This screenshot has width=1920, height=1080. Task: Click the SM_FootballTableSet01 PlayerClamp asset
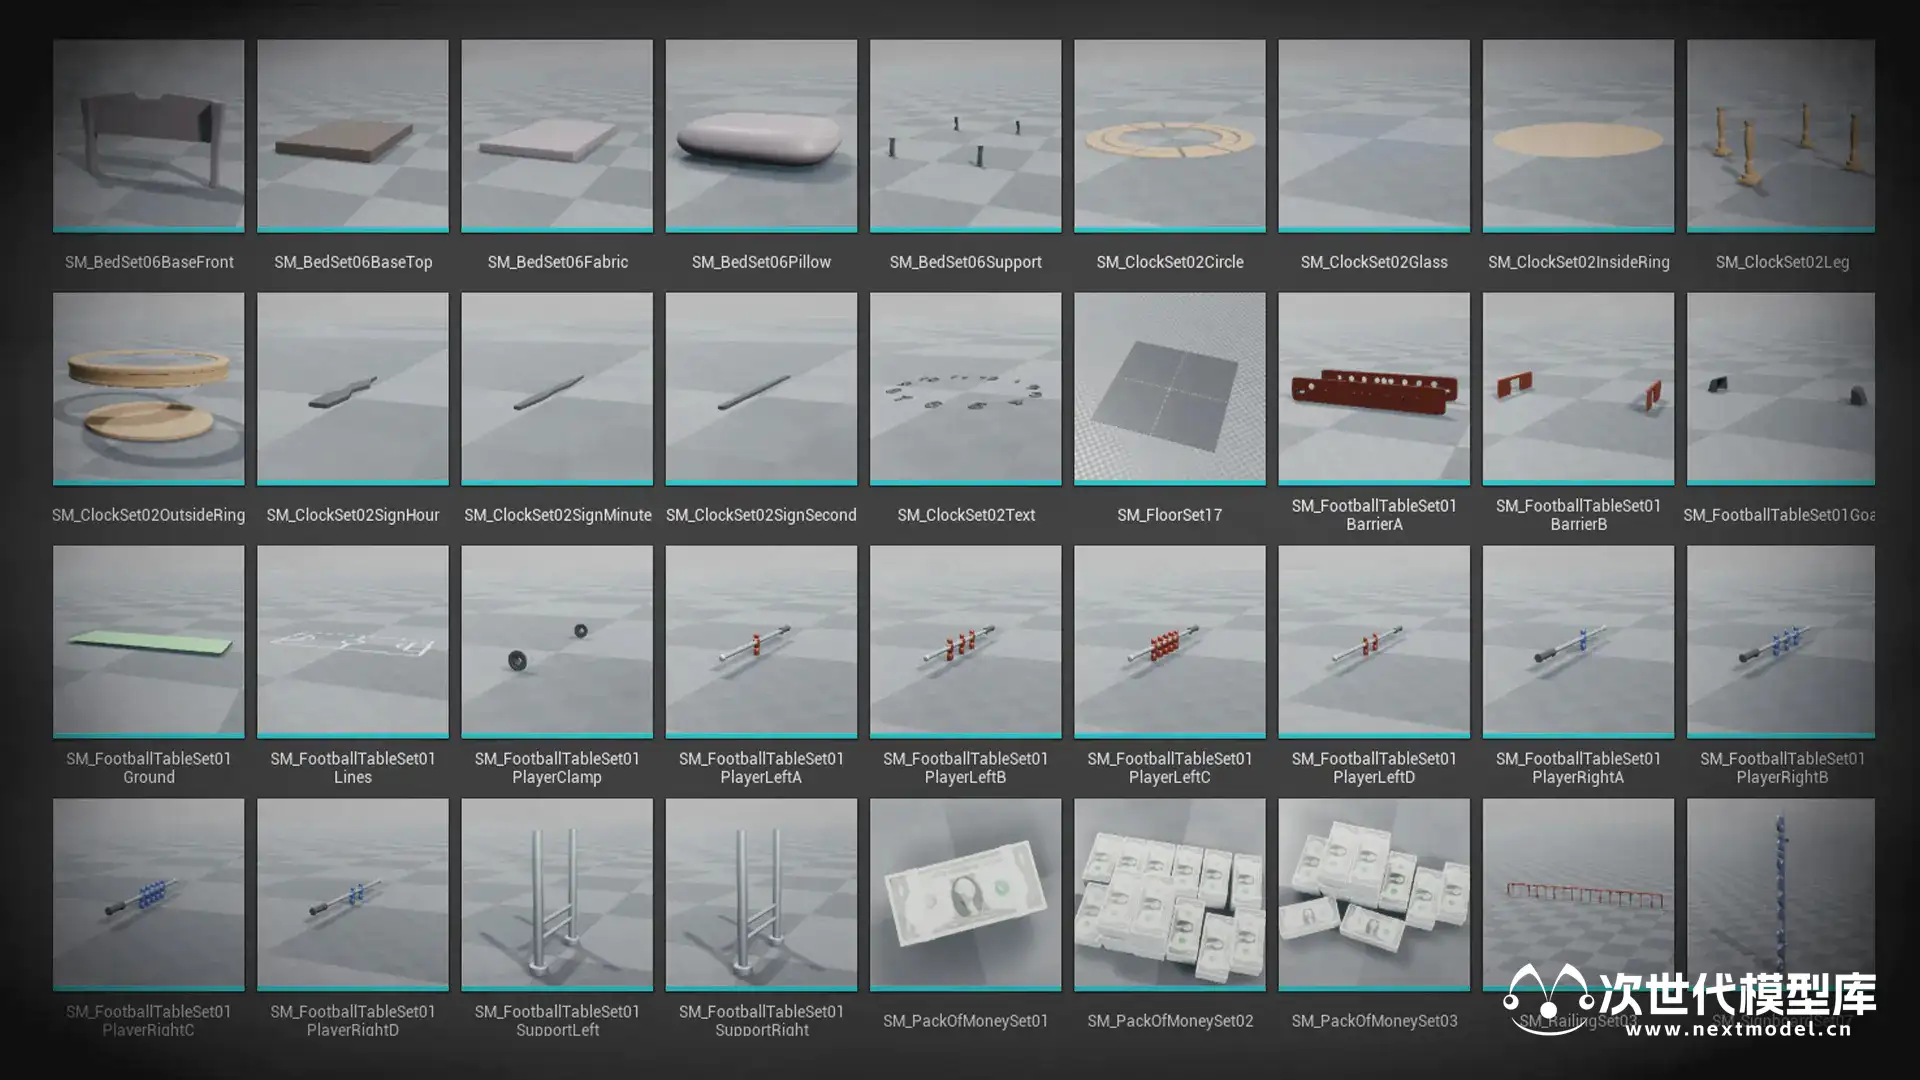tap(556, 642)
